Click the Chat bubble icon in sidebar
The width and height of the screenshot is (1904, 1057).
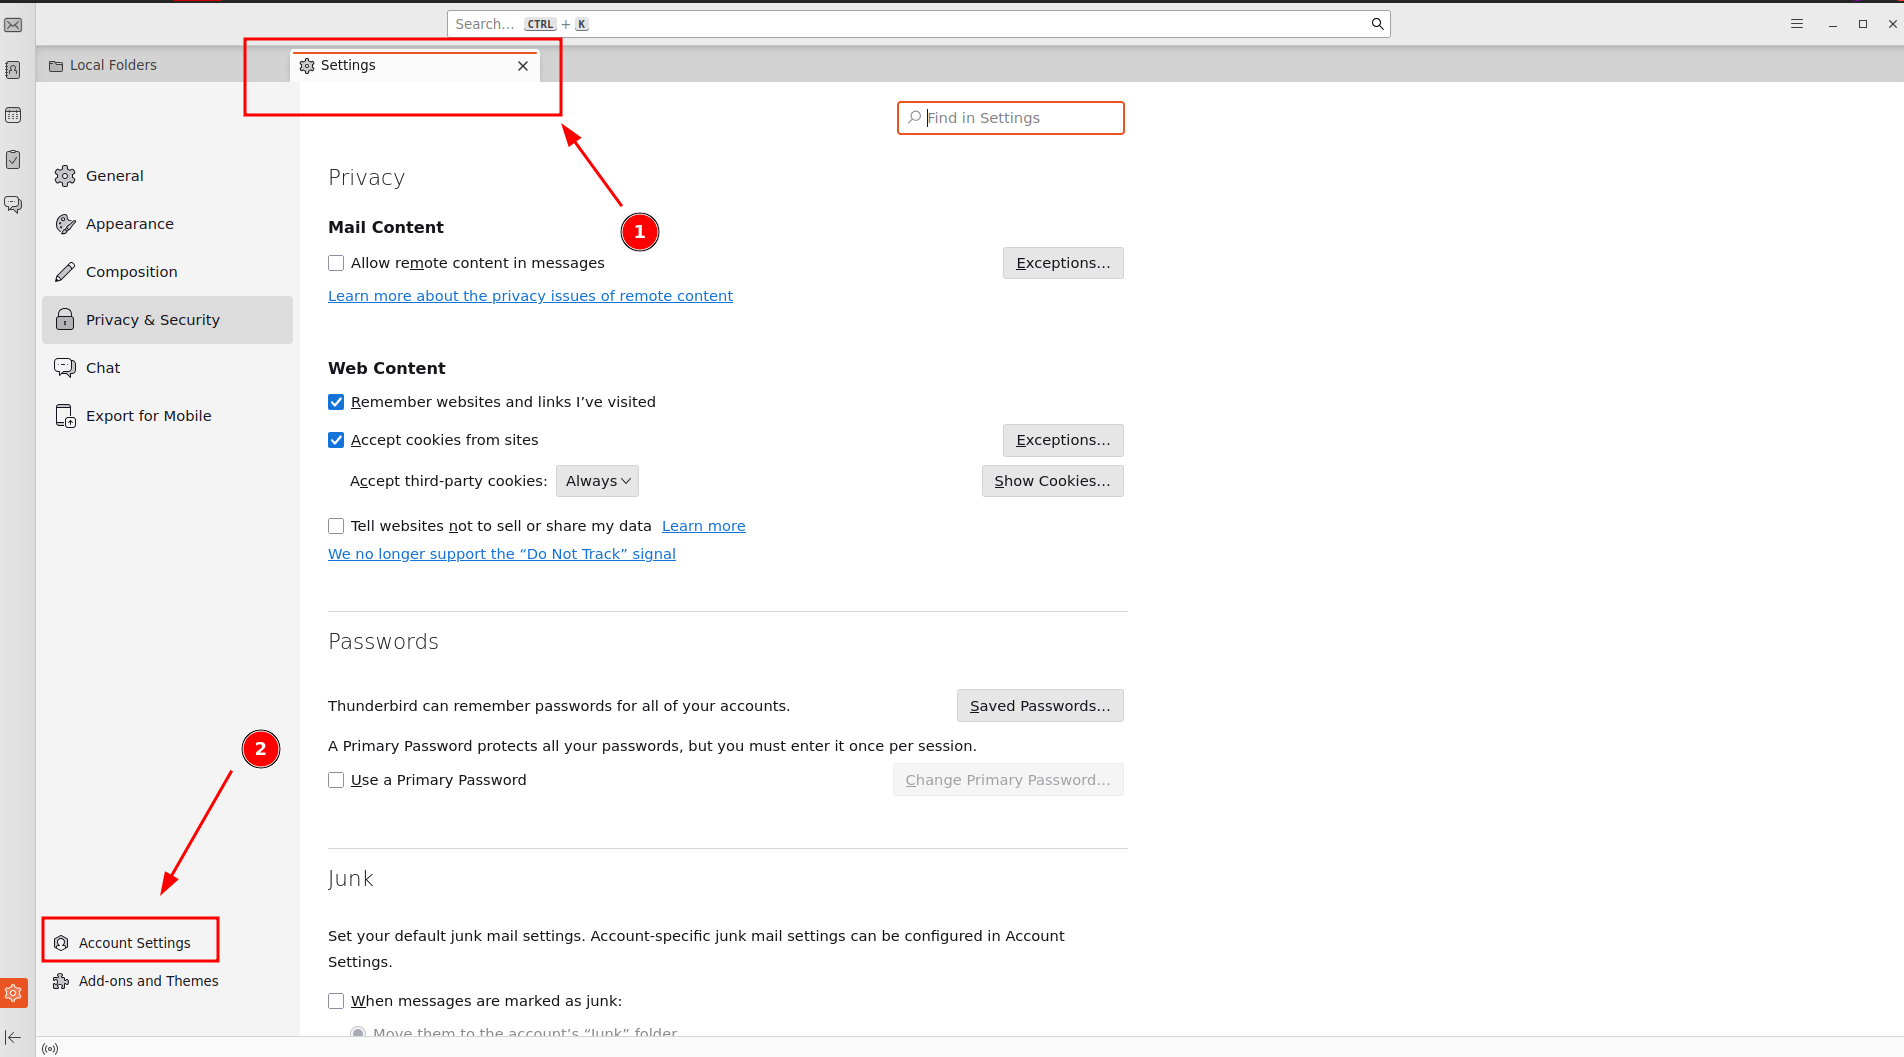pyautogui.click(x=65, y=368)
